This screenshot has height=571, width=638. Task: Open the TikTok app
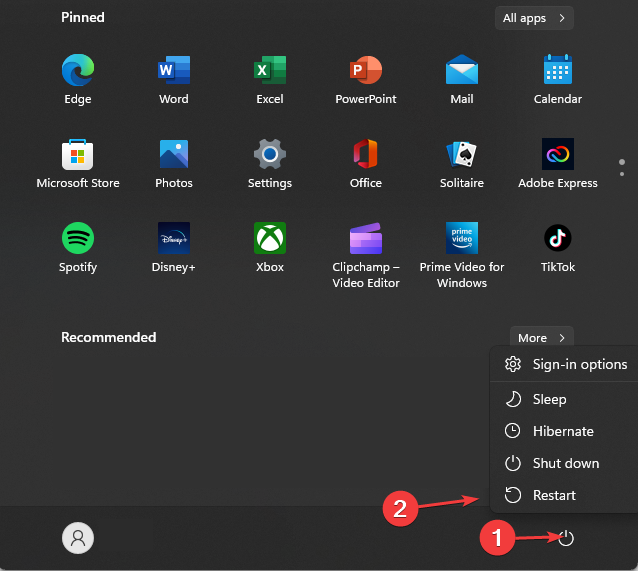tap(558, 247)
